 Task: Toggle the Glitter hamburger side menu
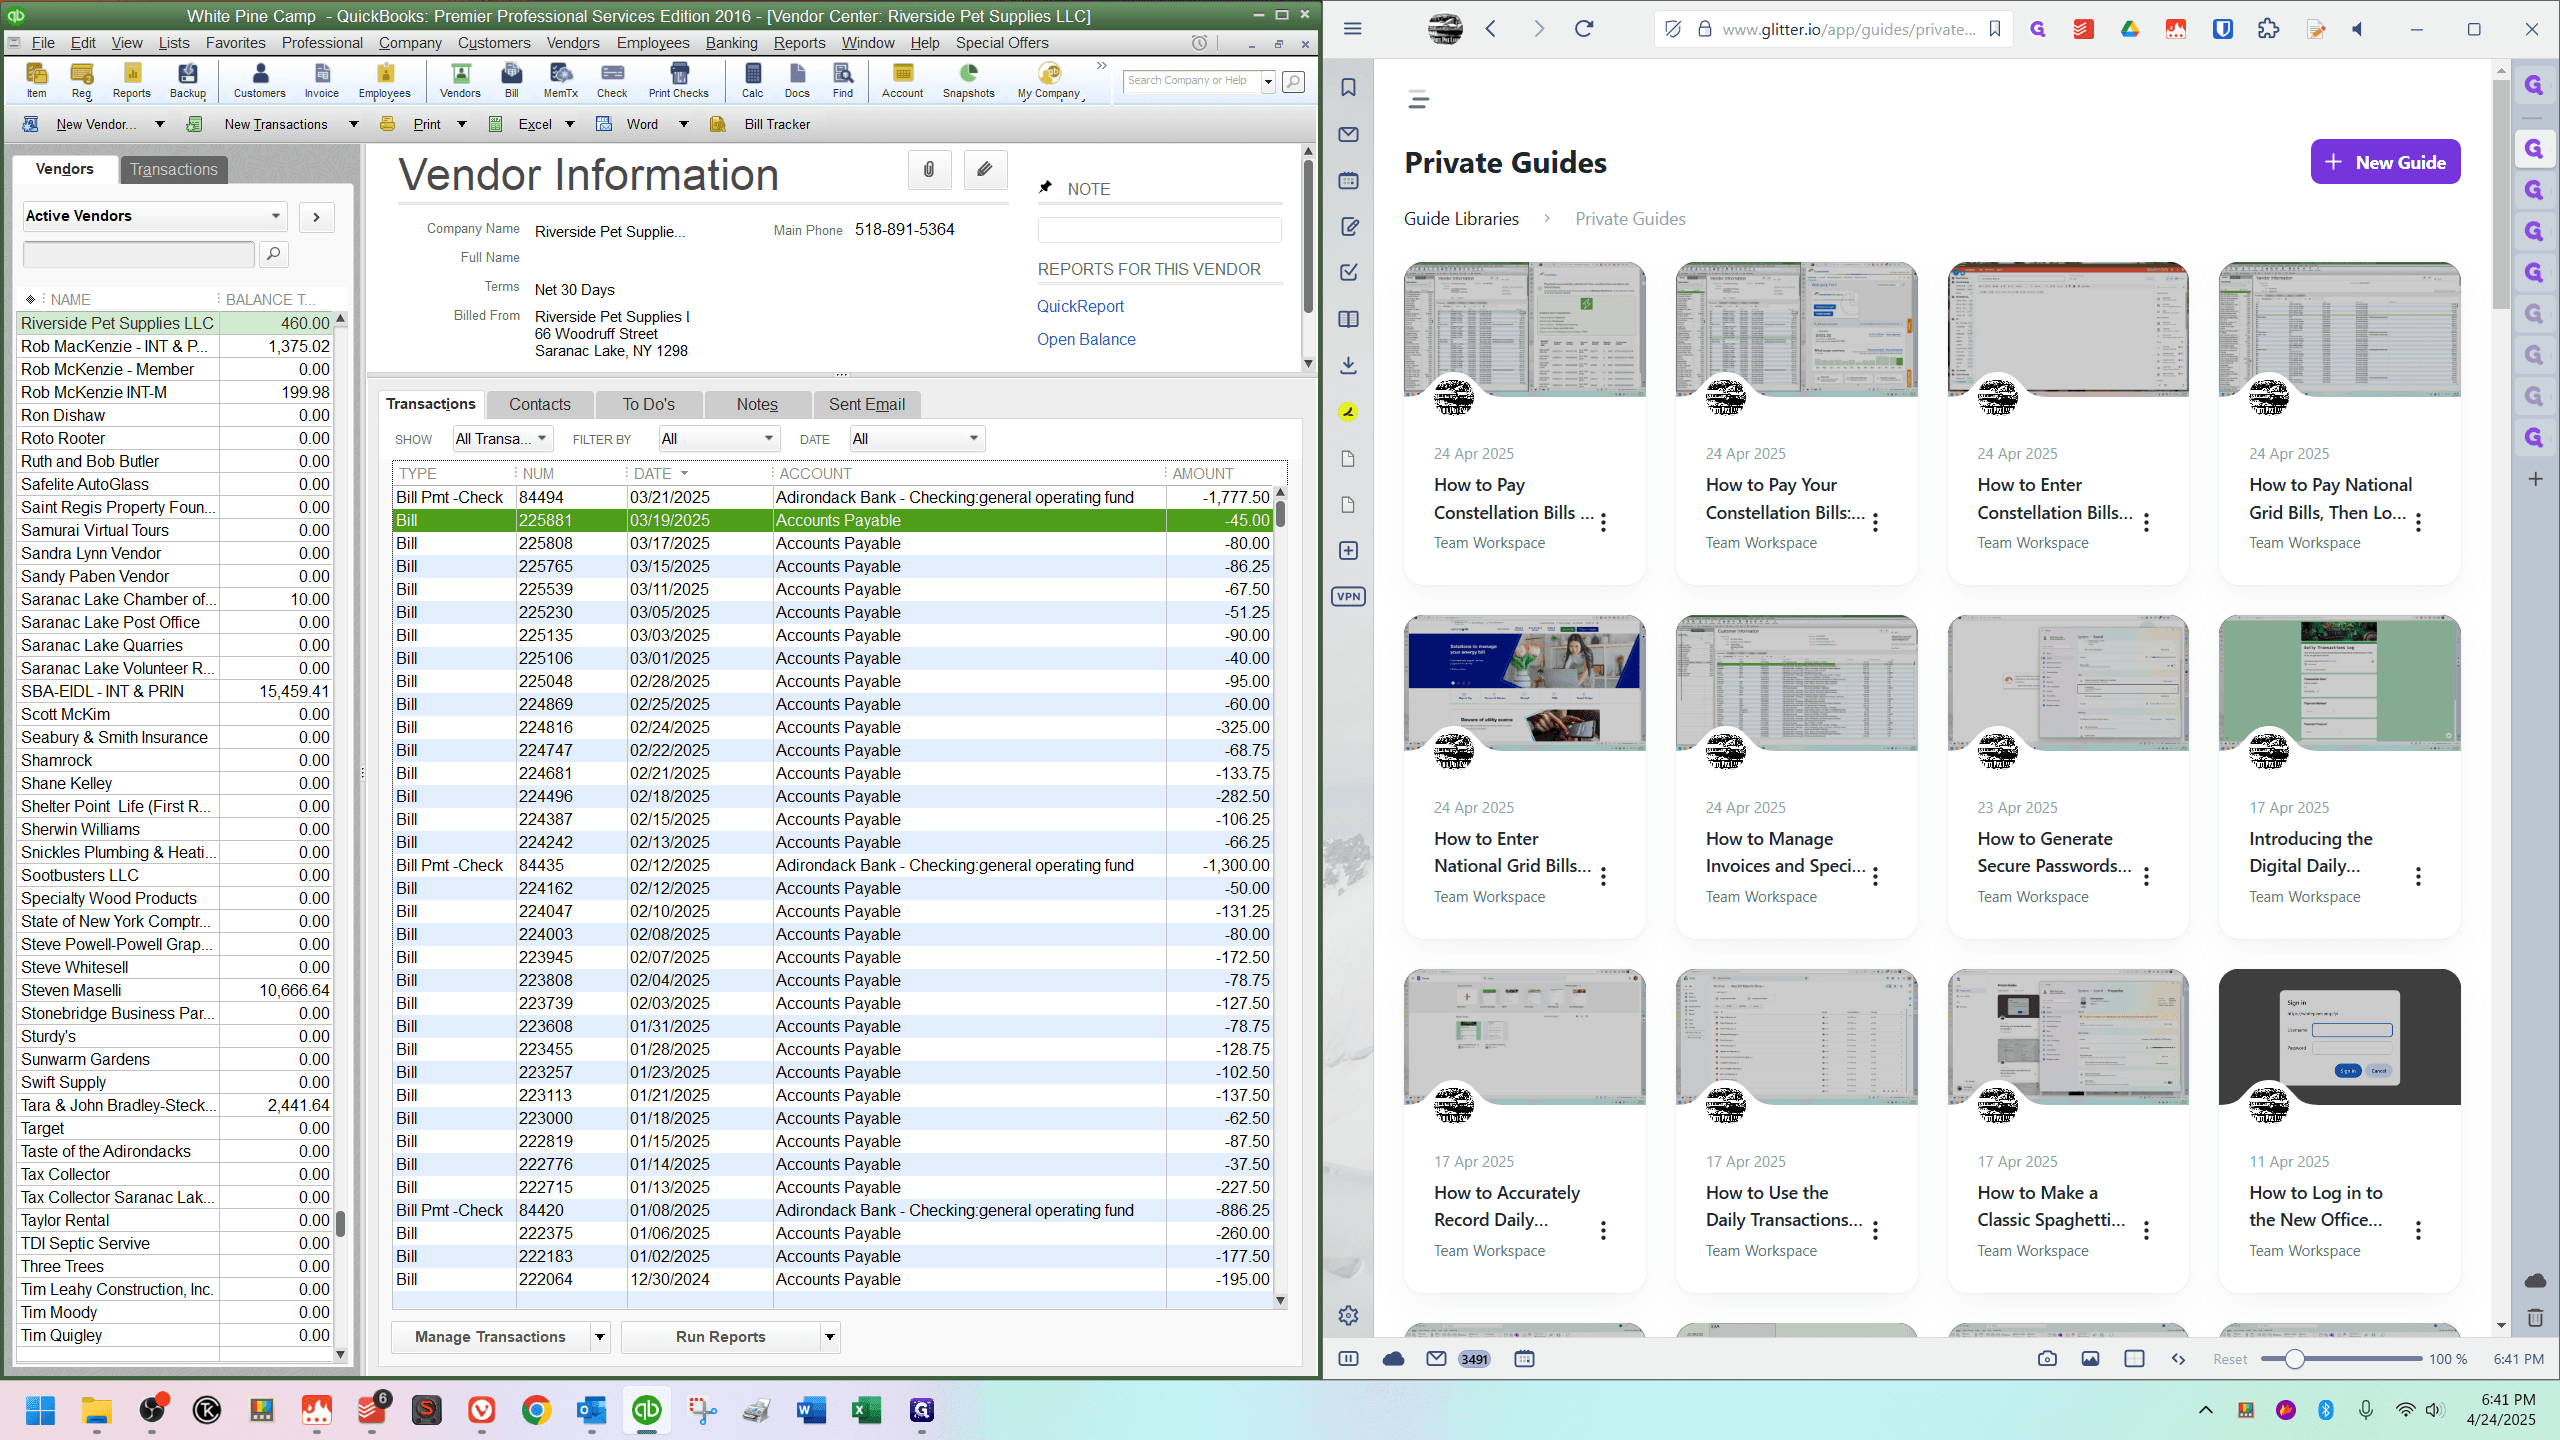1418,99
